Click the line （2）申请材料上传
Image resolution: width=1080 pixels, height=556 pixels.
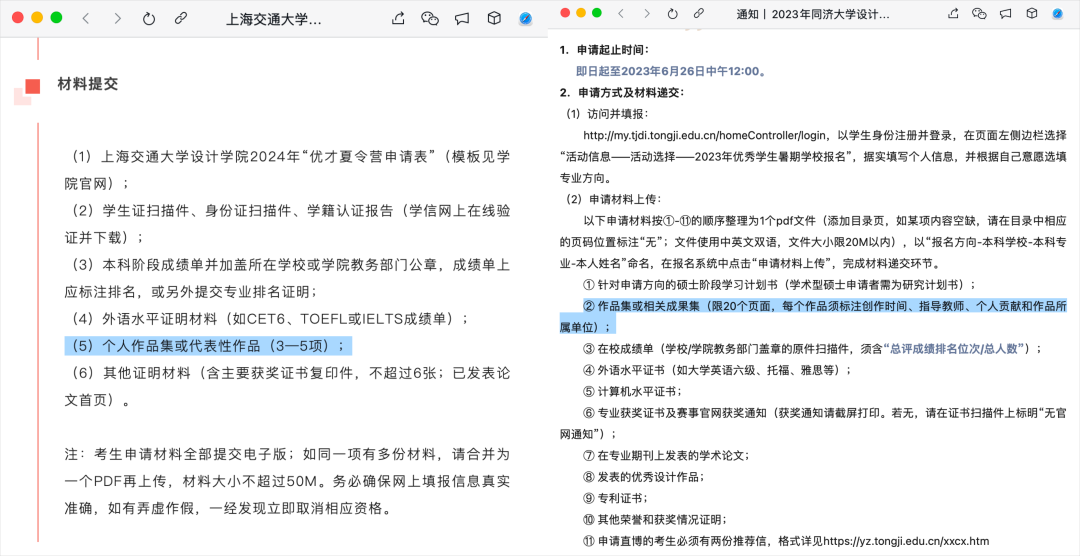pos(613,200)
